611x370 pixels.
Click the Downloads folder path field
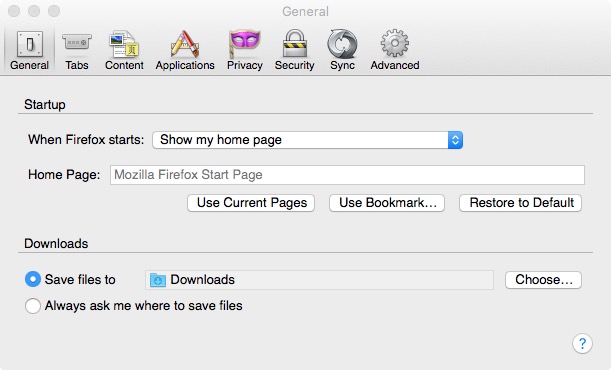pyautogui.click(x=319, y=280)
